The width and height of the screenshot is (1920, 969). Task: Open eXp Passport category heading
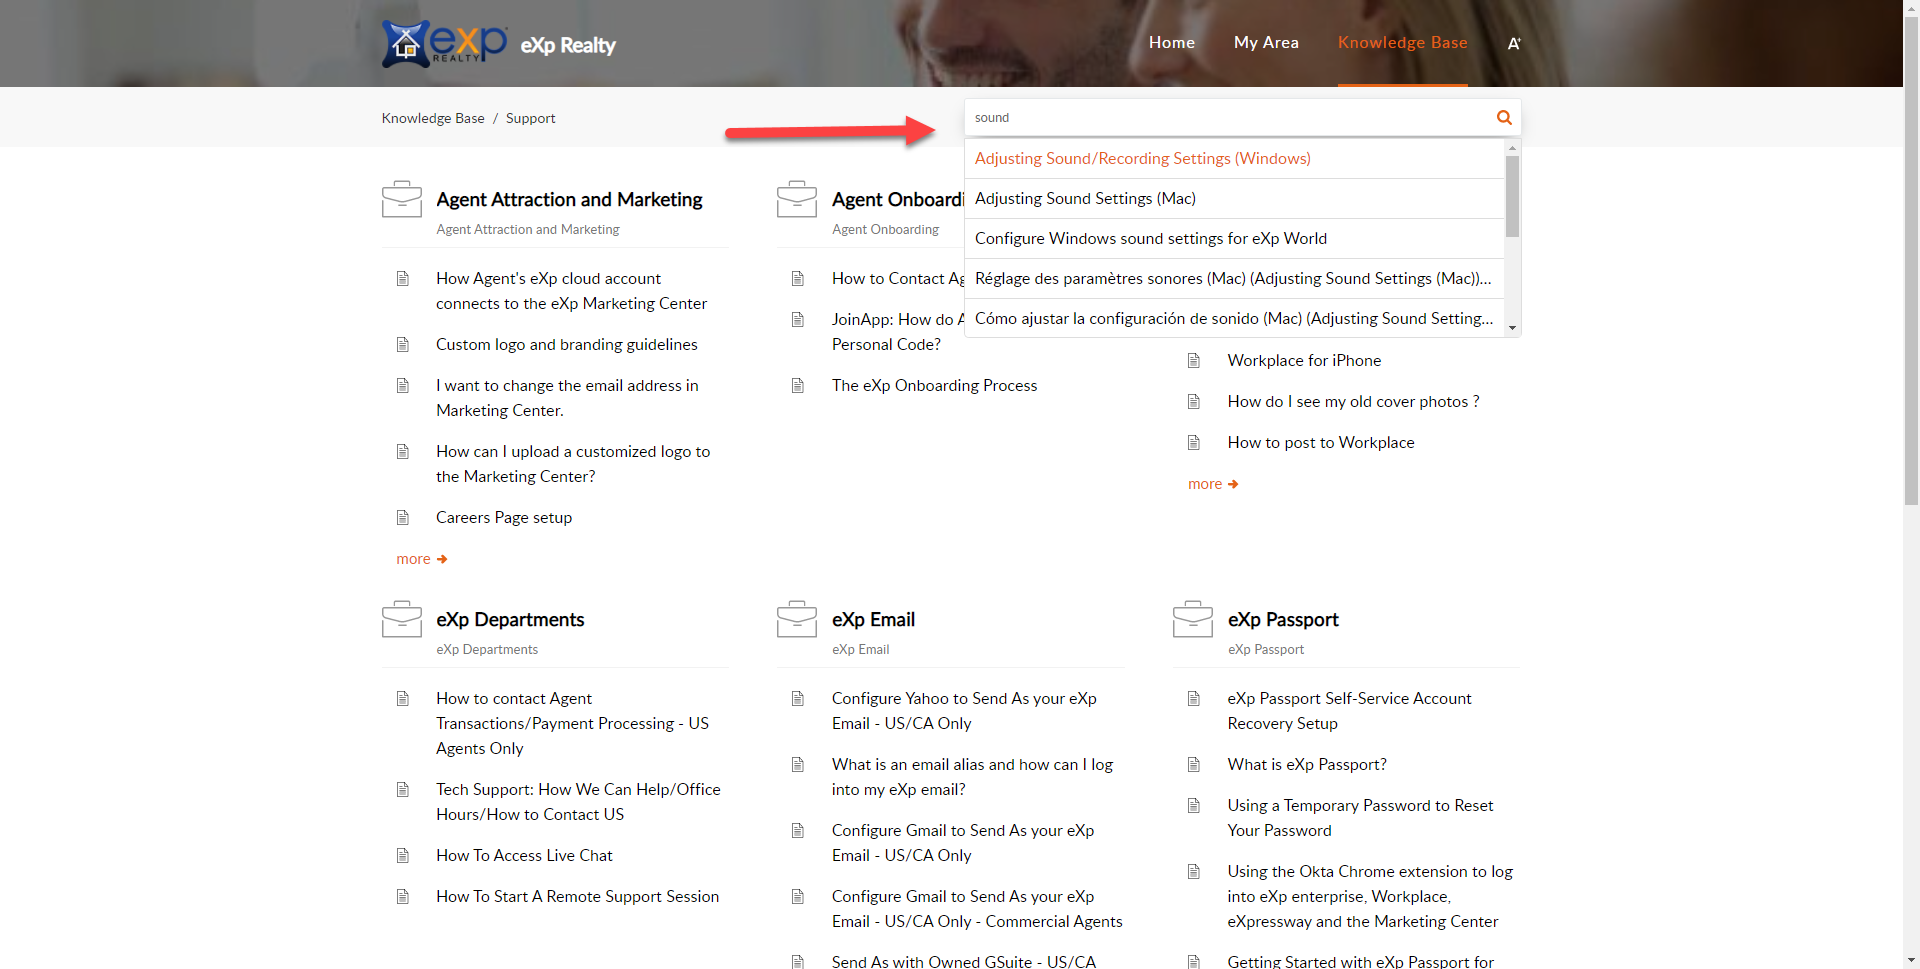(1283, 619)
